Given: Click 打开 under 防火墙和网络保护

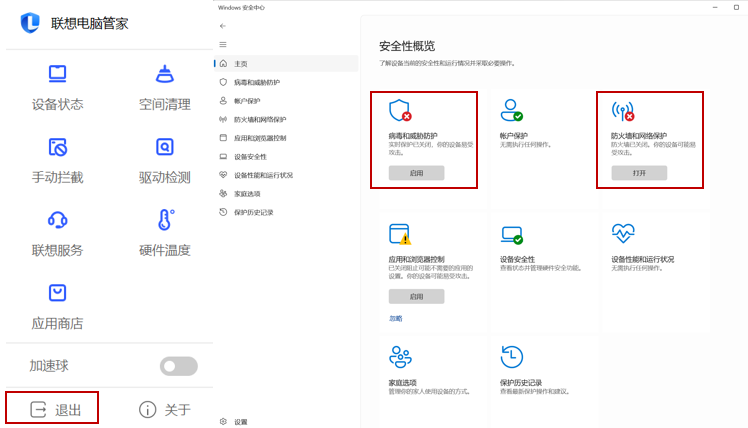Looking at the screenshot, I should tap(639, 173).
